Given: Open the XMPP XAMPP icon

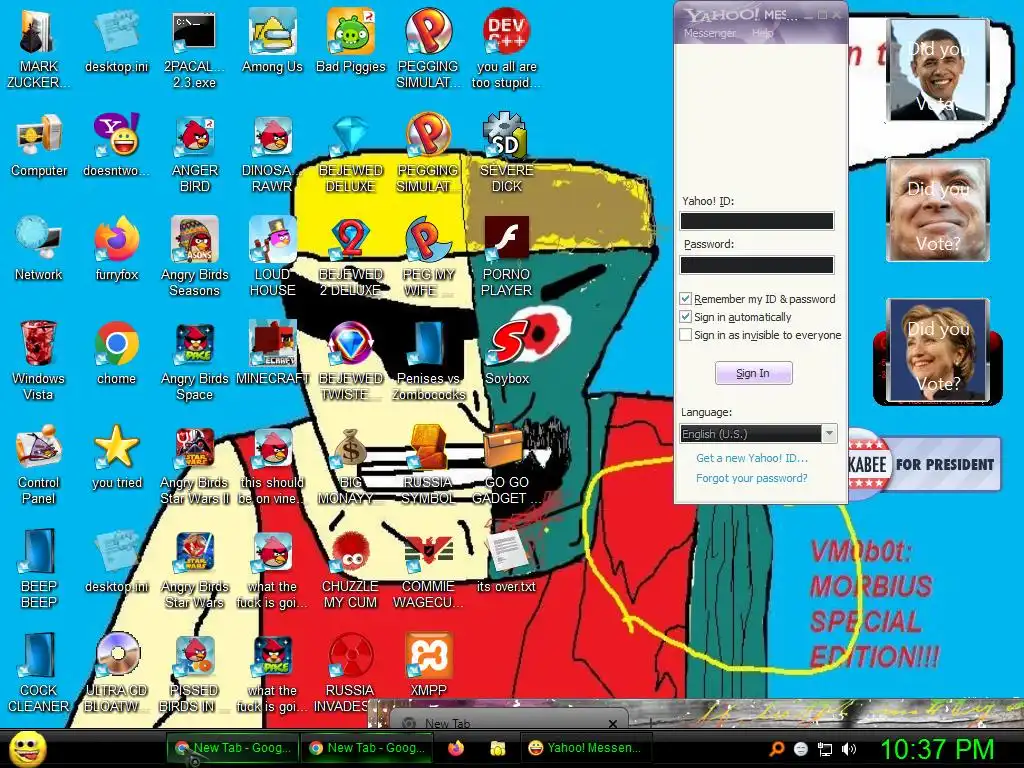Looking at the screenshot, I should [428, 665].
